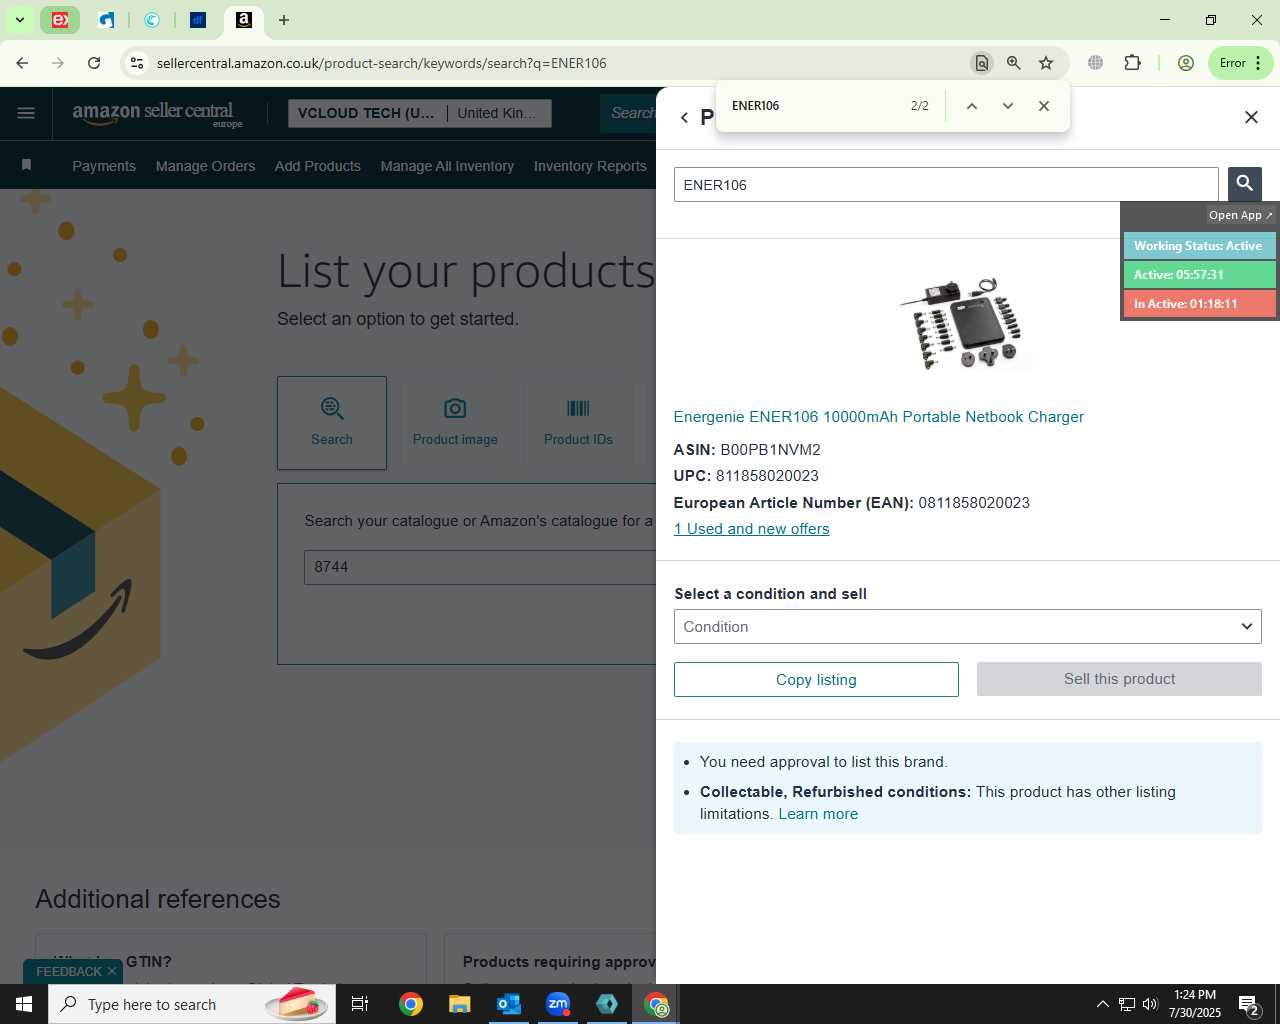Switch to the fourth dark-blue browser tab
The height and width of the screenshot is (1024, 1280).
pos(198,20)
